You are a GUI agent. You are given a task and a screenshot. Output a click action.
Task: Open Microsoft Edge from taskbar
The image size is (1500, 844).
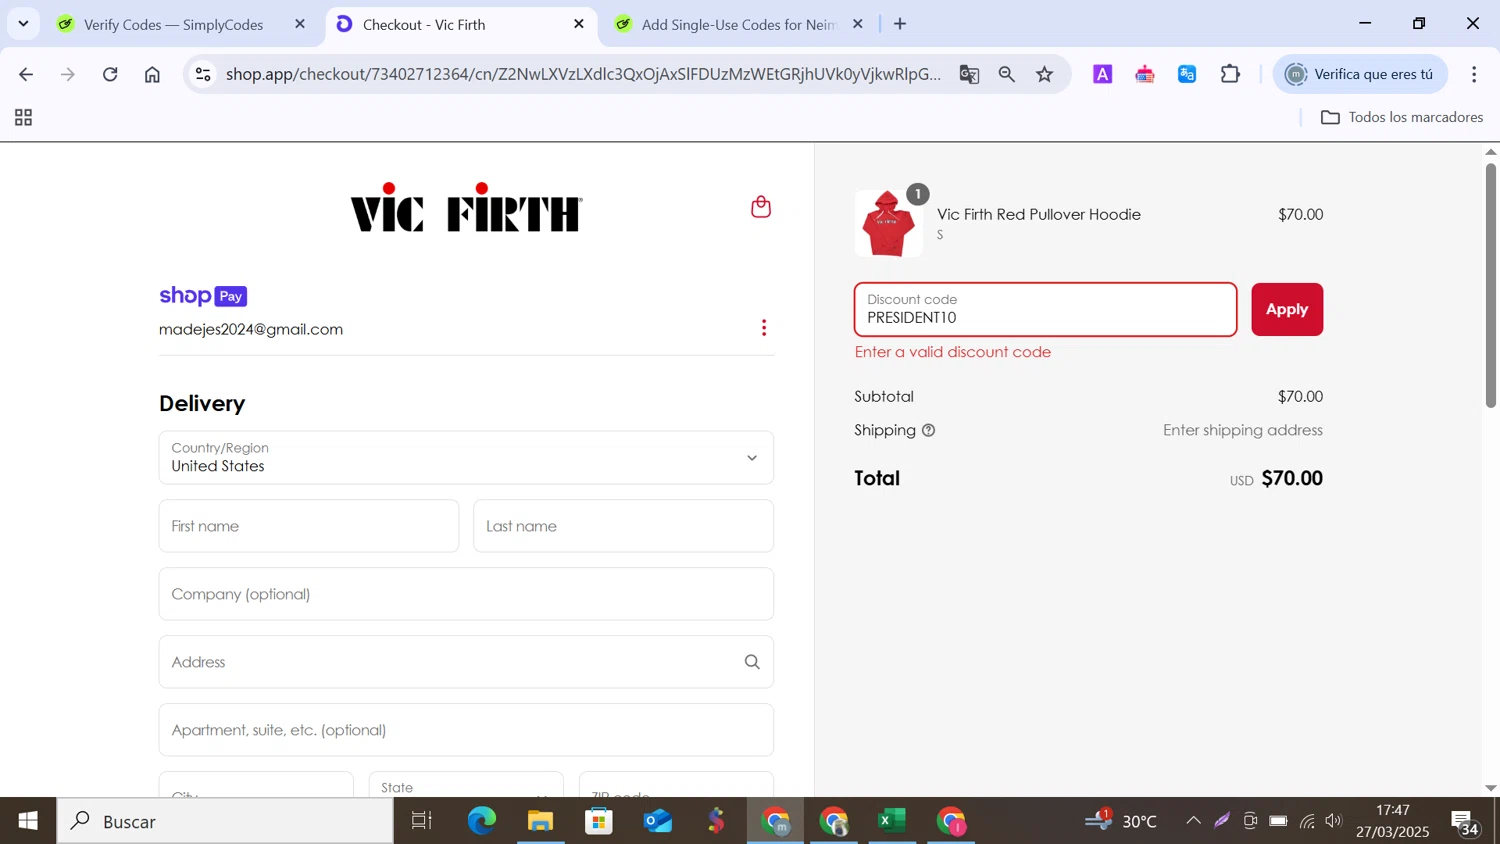[482, 821]
